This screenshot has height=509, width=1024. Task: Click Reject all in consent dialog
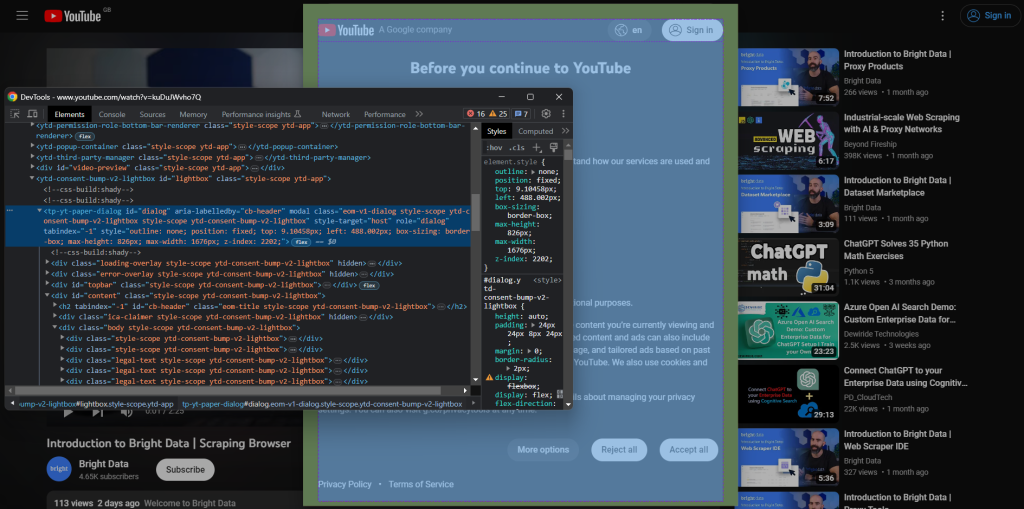point(619,450)
